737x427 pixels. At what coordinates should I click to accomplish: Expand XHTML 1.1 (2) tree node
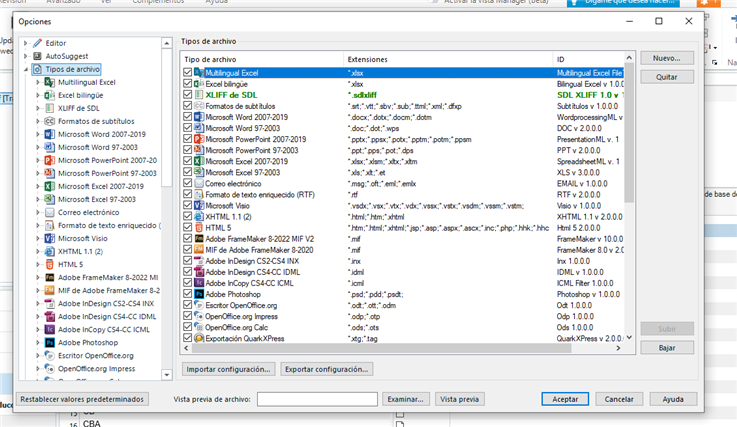click(x=38, y=252)
